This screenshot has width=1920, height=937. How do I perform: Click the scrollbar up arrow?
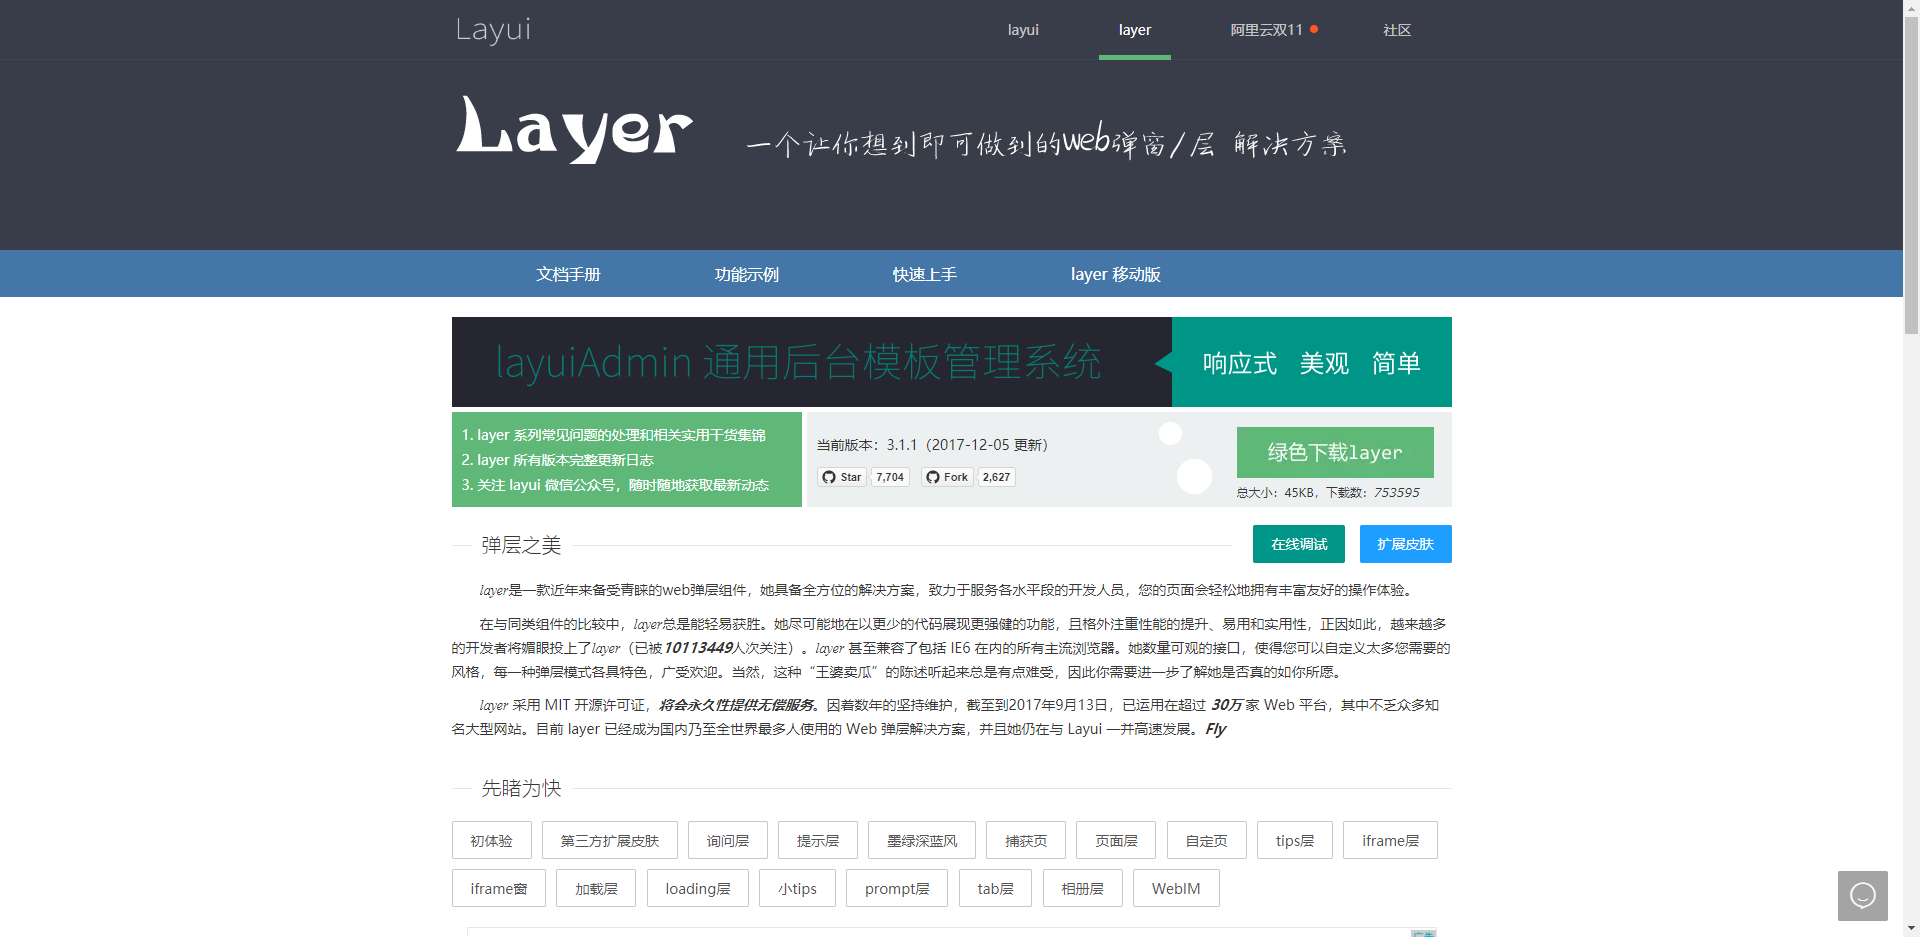[x=1911, y=8]
